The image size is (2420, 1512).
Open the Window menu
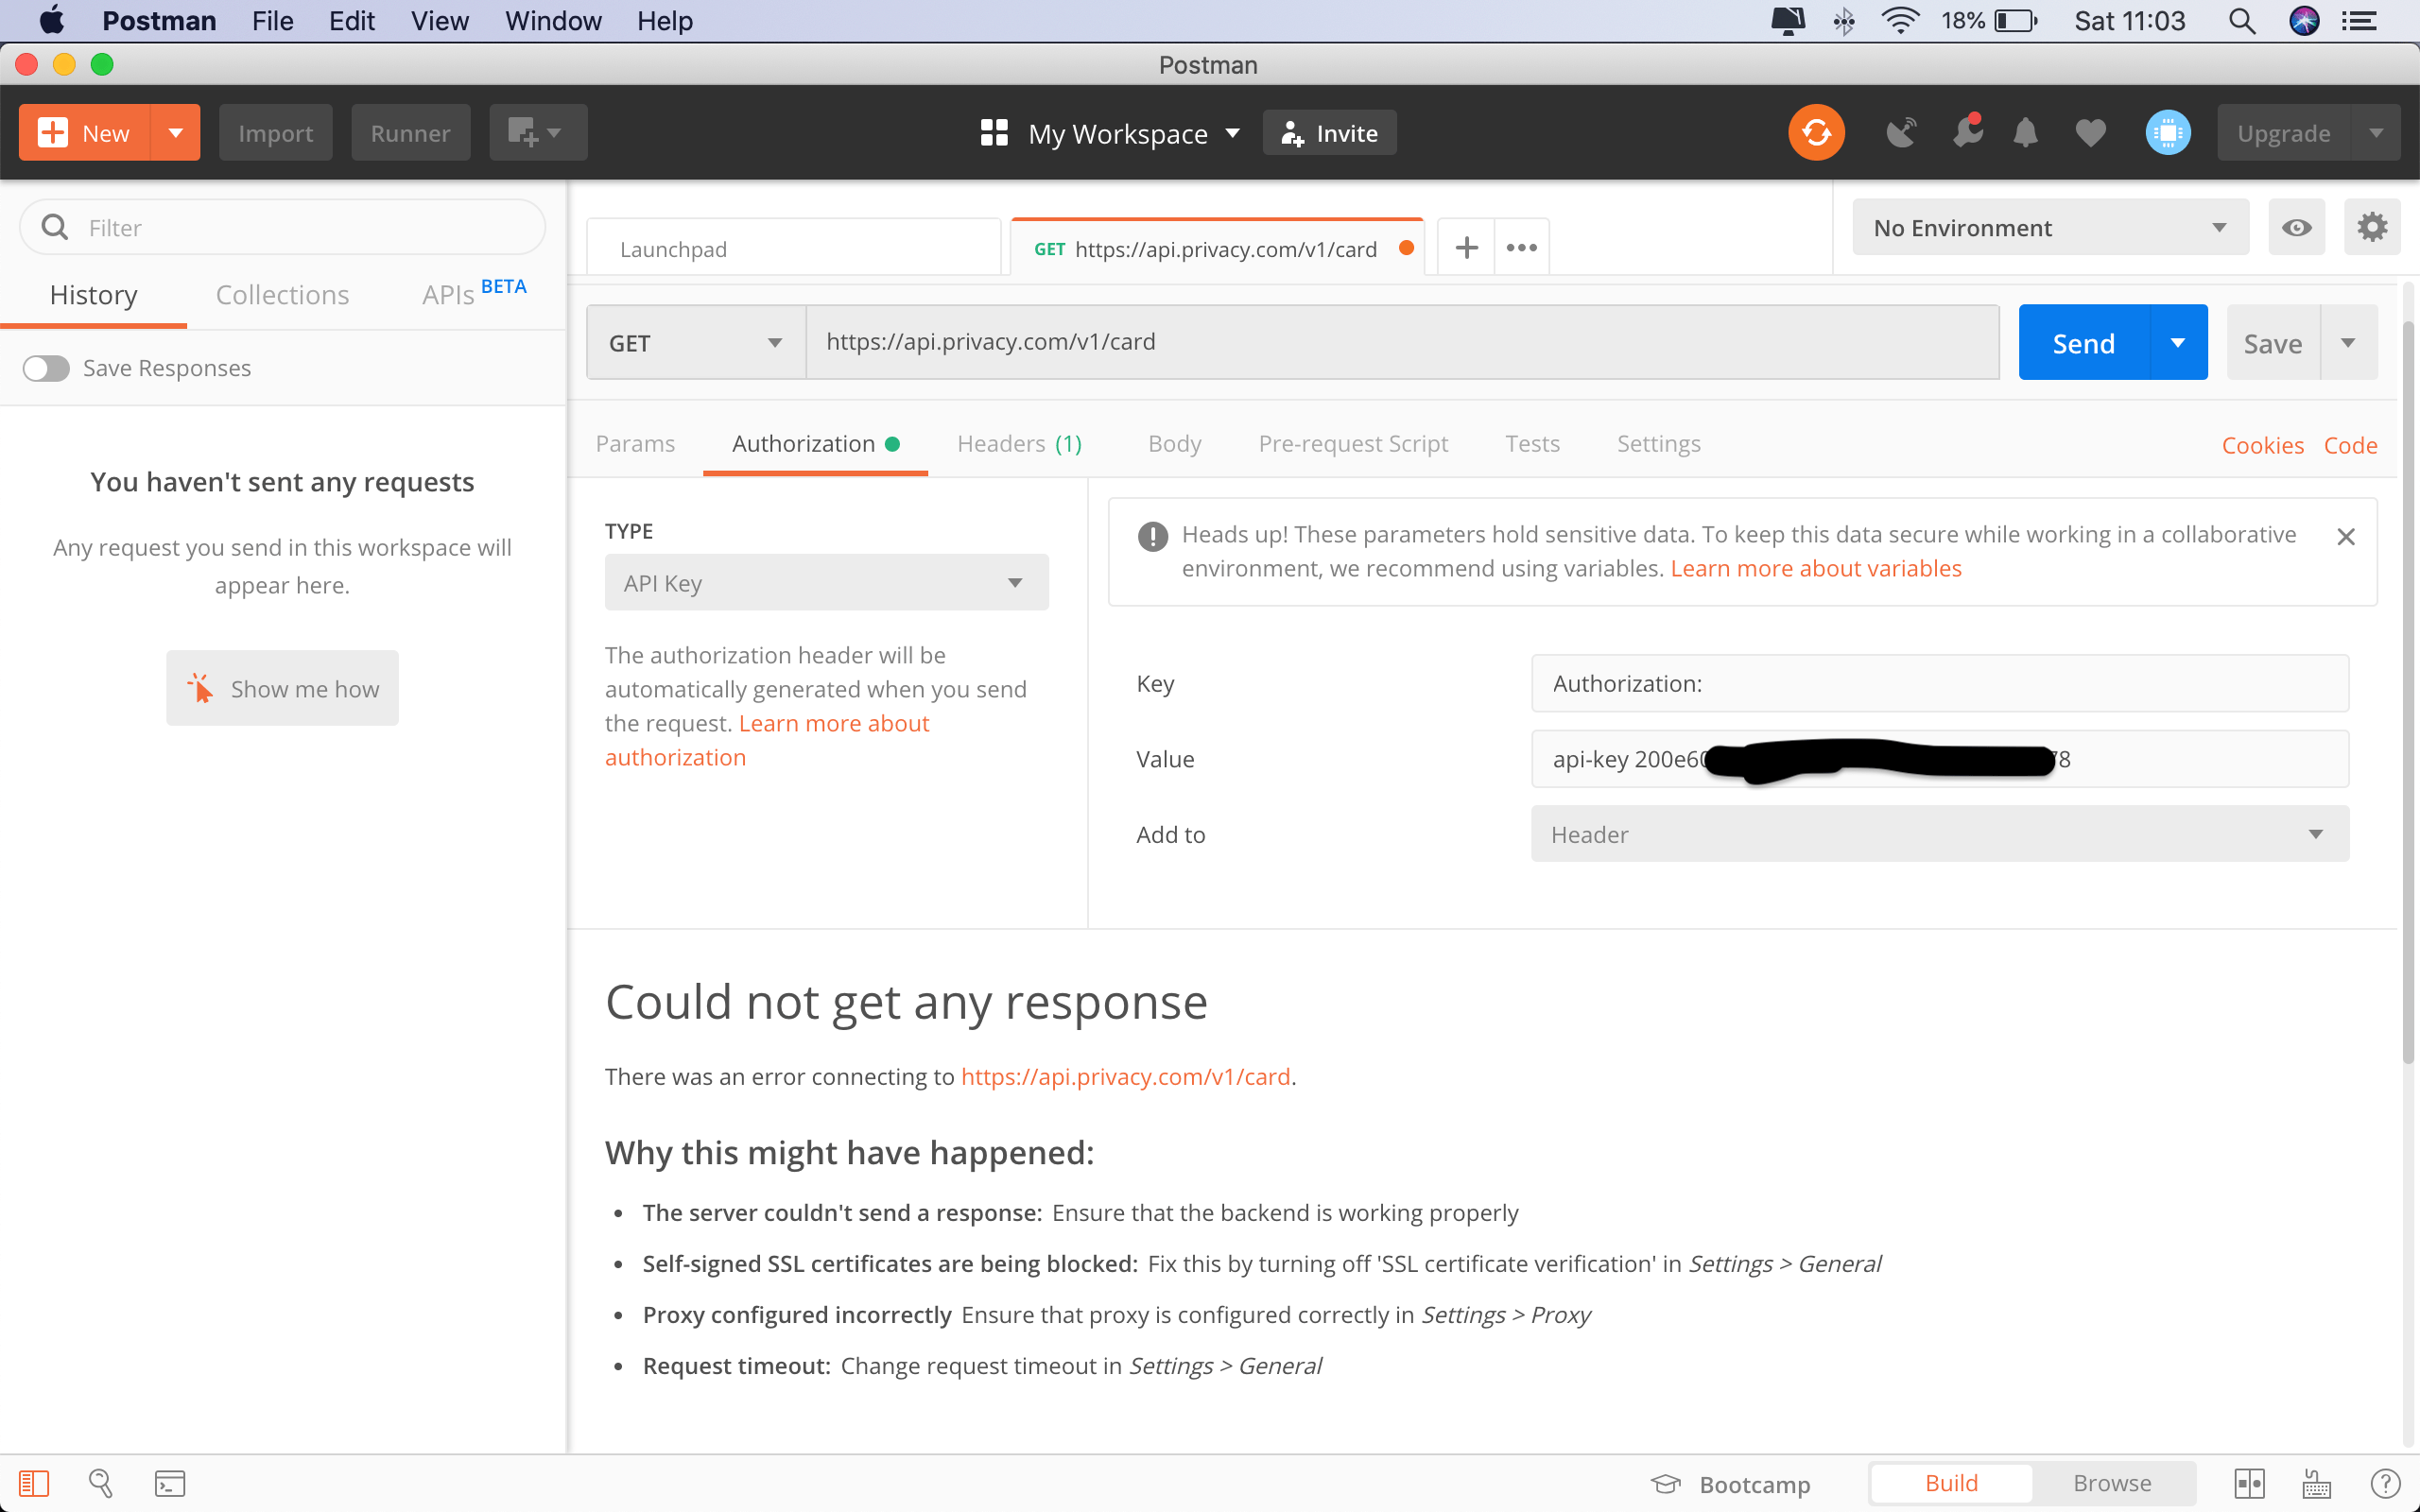pyautogui.click(x=552, y=20)
